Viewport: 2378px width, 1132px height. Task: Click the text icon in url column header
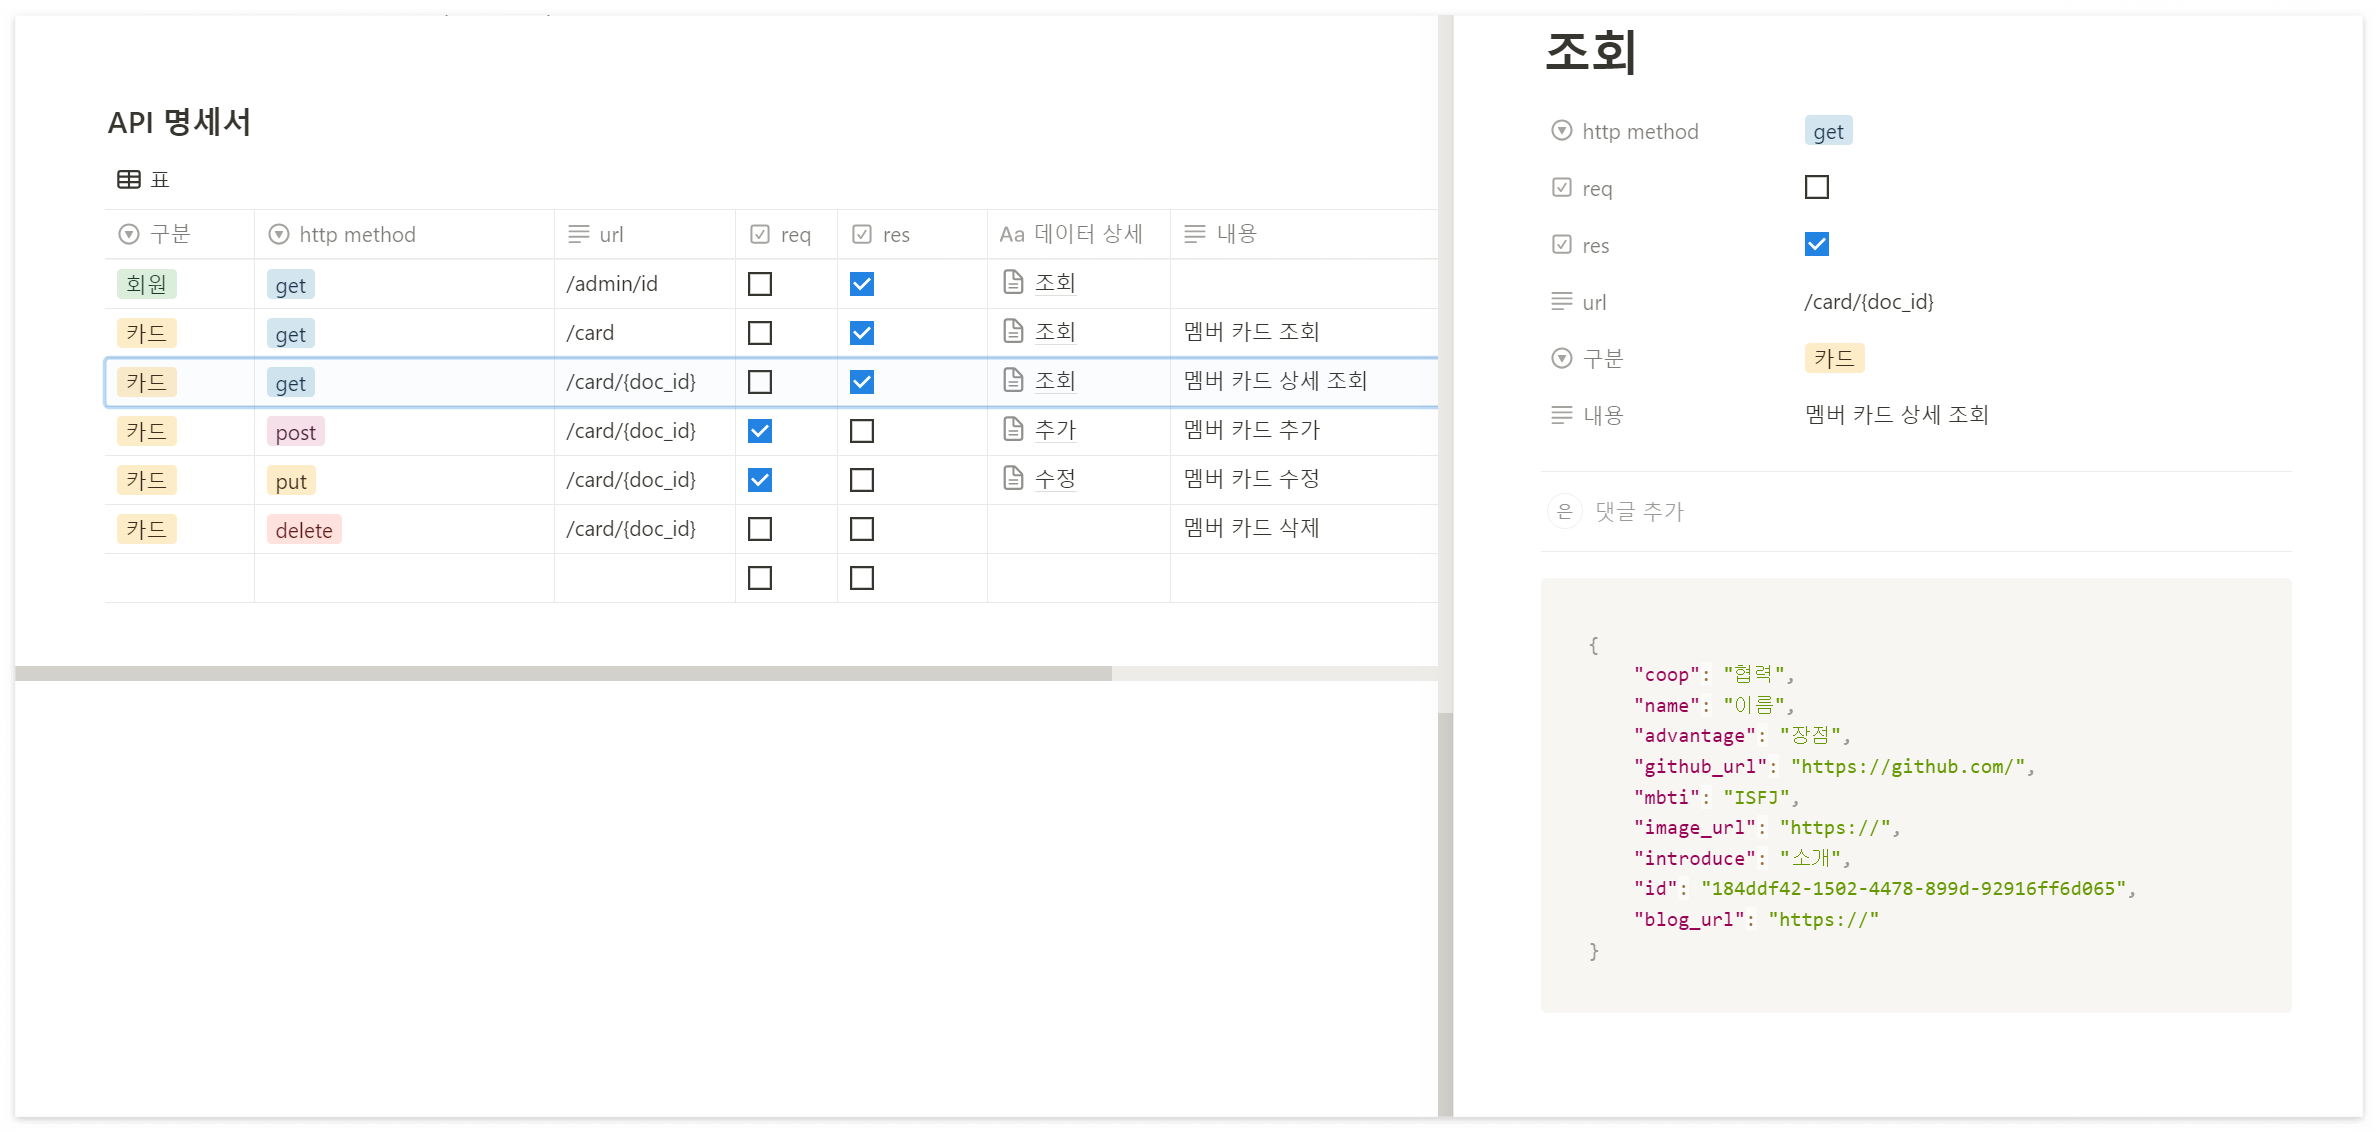[x=578, y=234]
